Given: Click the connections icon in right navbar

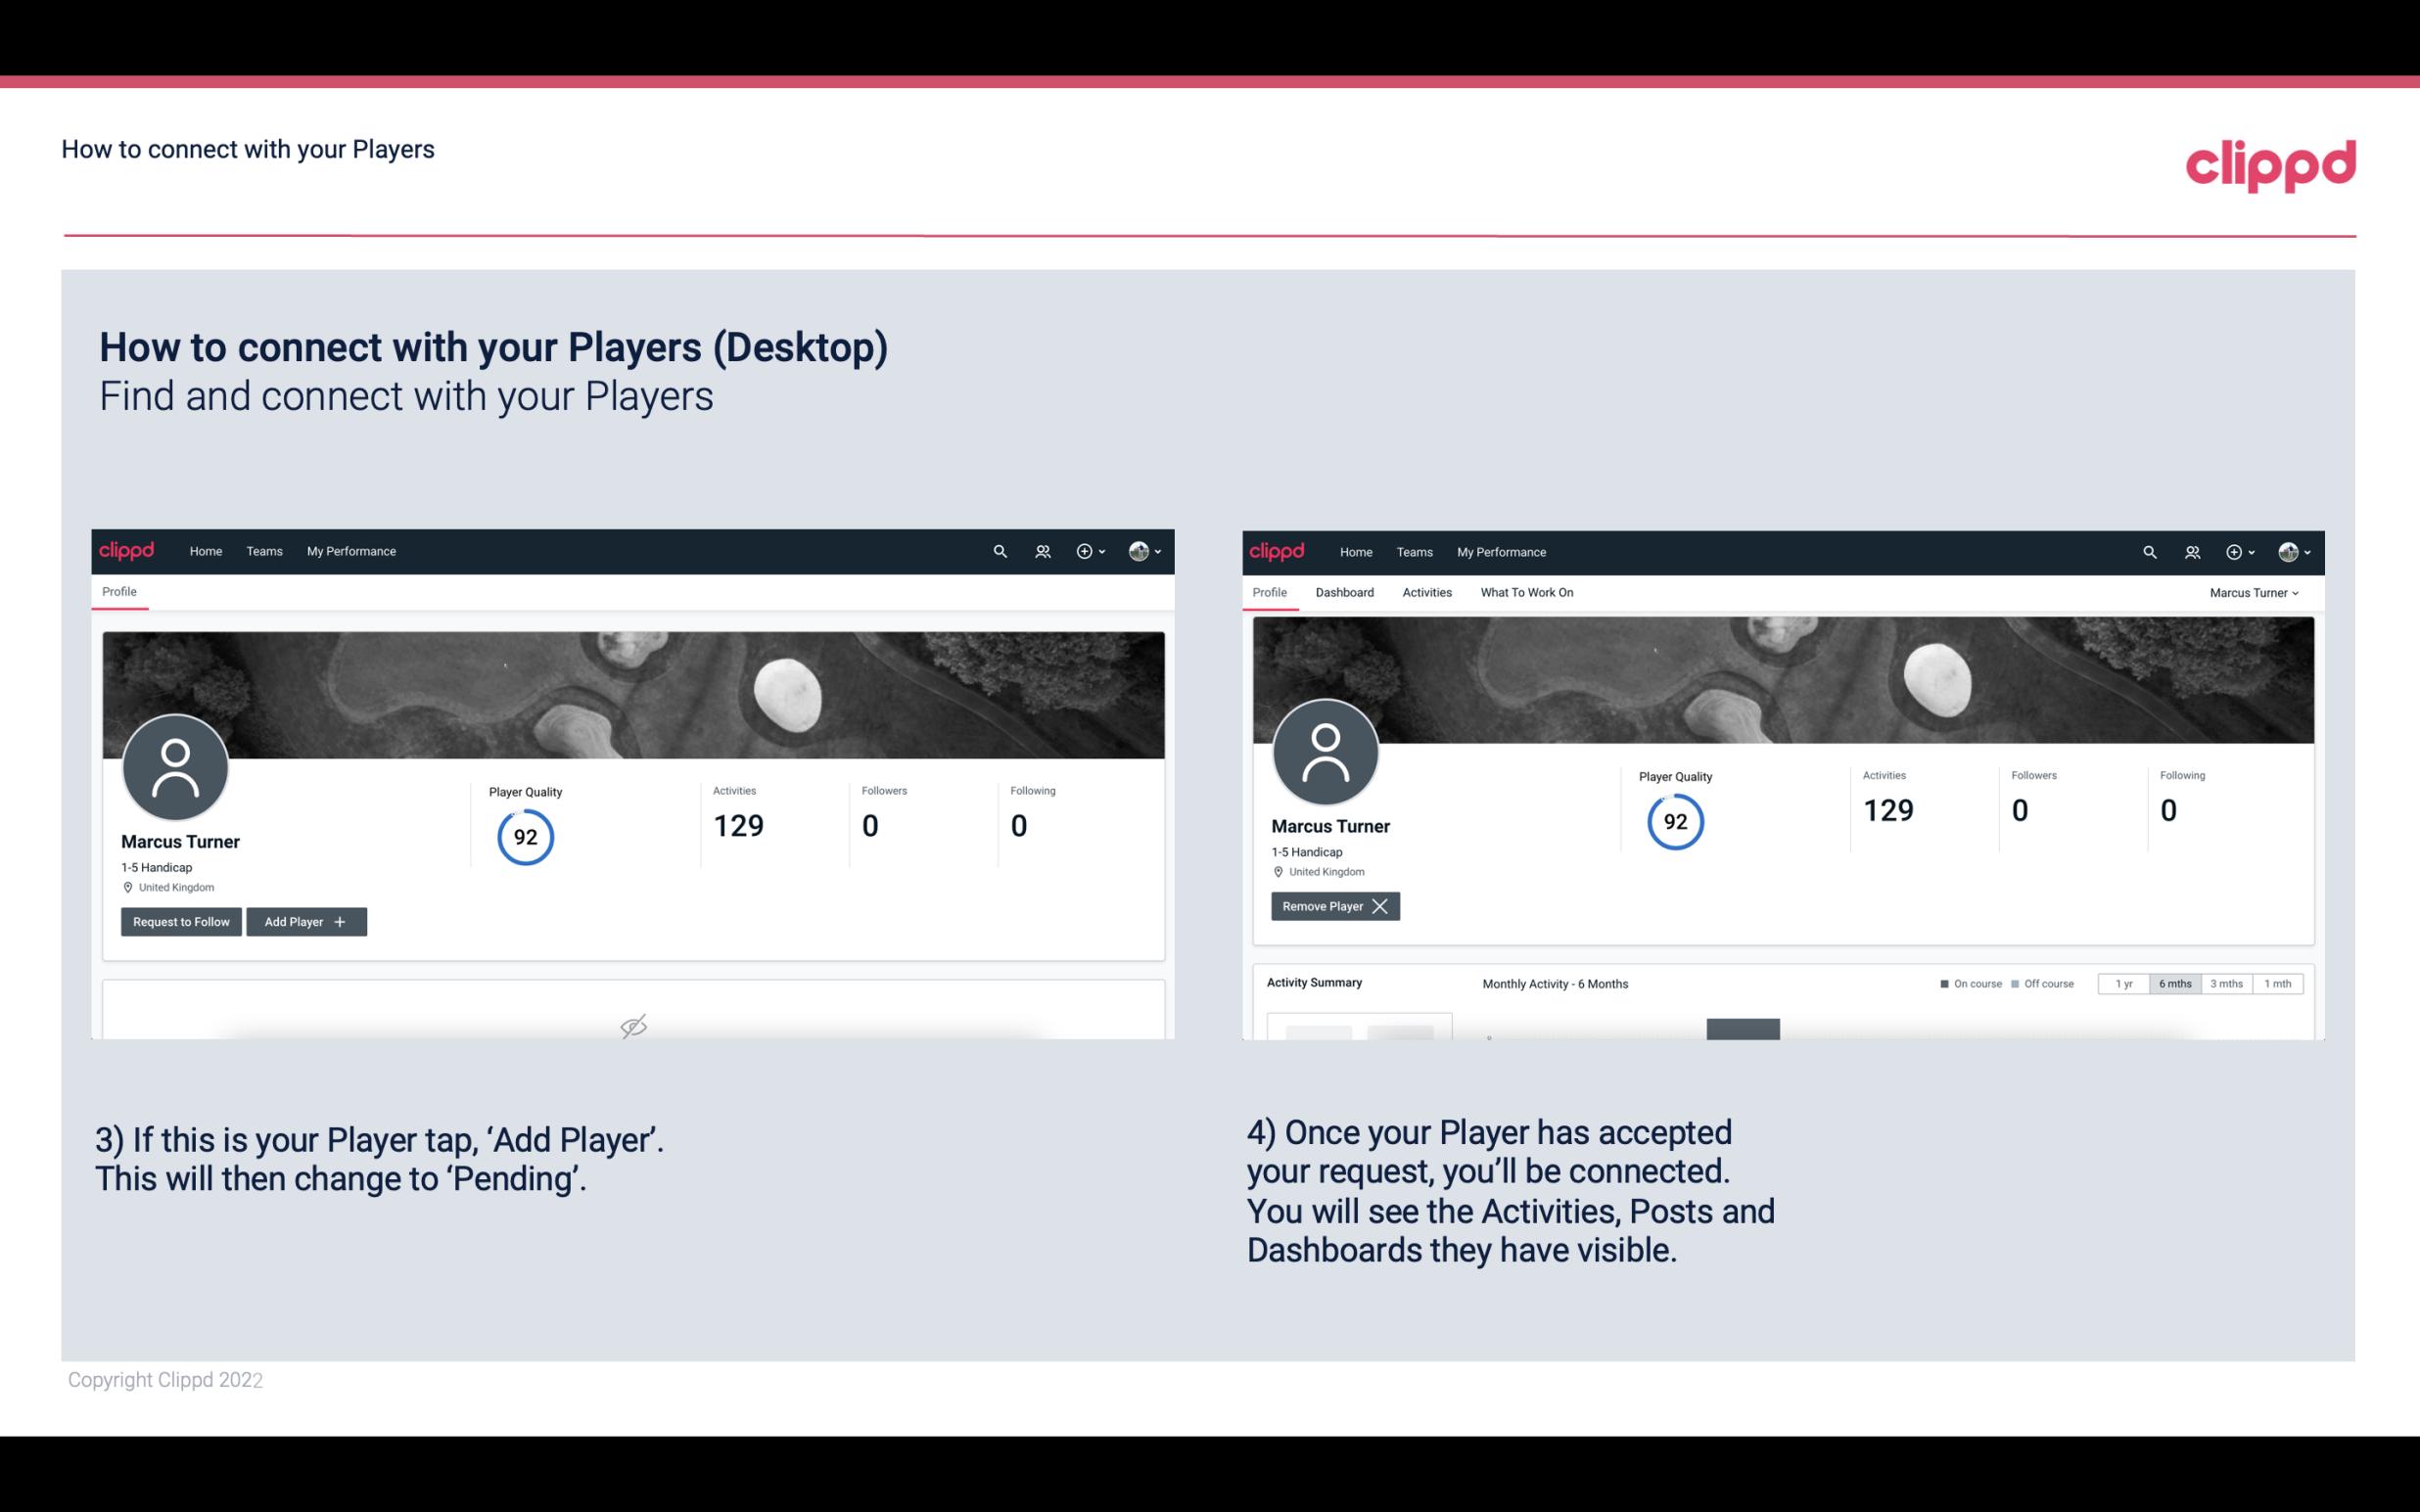Looking at the screenshot, I should tap(2192, 552).
